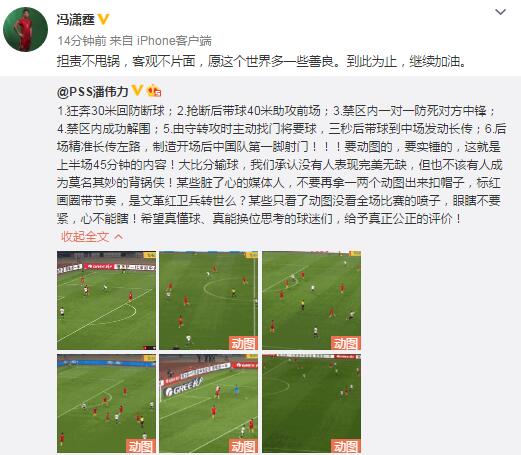Click the membership badge icon after PSS潘伟力
521x455 pixels.
point(154,91)
